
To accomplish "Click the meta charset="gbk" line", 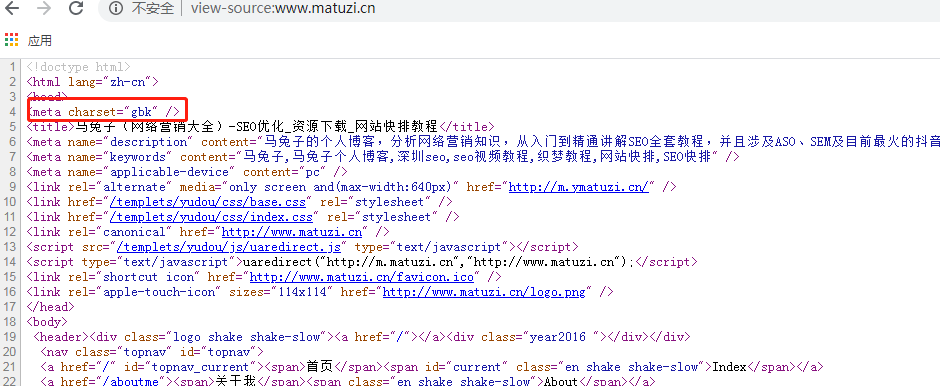I will [x=103, y=111].
